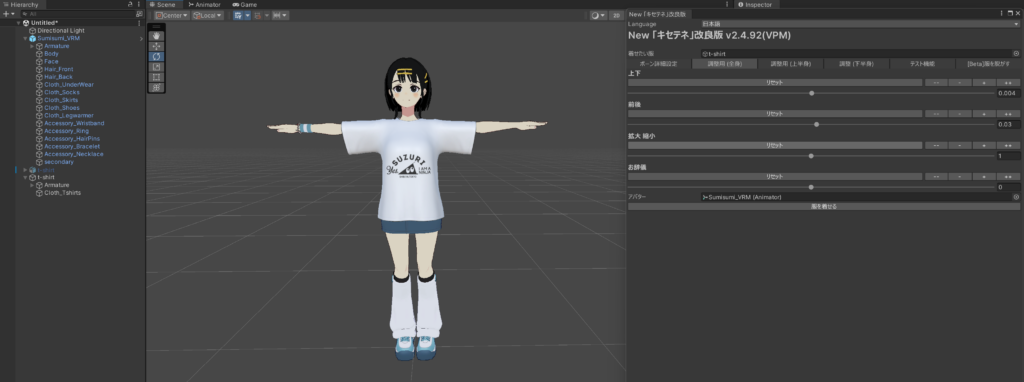This screenshot has width=1024, height=382.
Task: Click the 服を着せる button
Action: tap(824, 206)
